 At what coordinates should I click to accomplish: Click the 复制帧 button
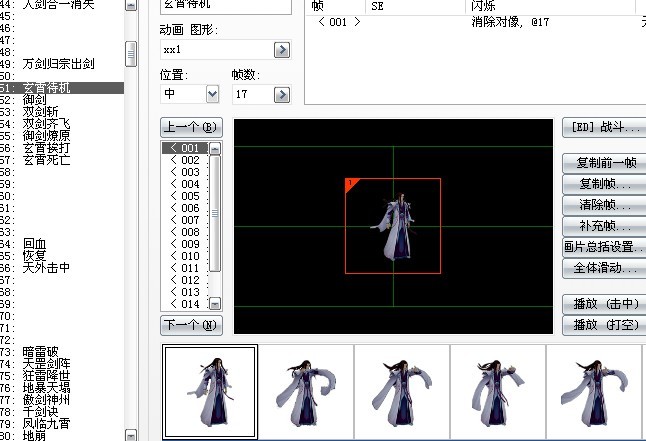(604, 184)
